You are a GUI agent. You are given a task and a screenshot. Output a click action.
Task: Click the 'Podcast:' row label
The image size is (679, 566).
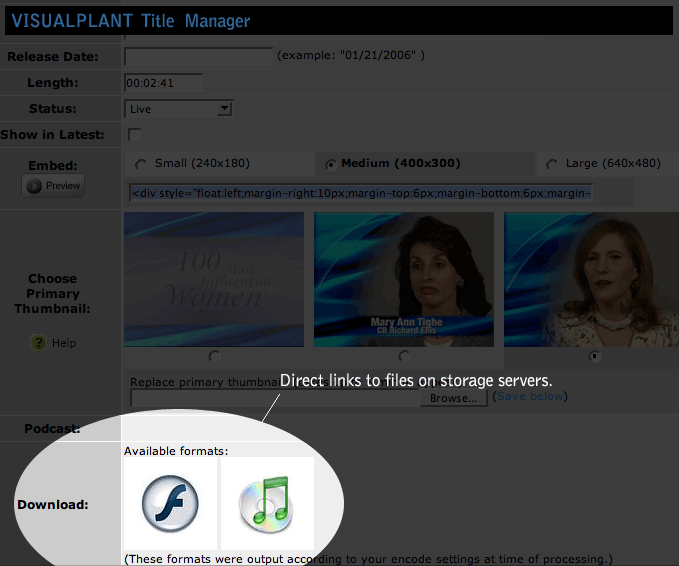point(52,429)
